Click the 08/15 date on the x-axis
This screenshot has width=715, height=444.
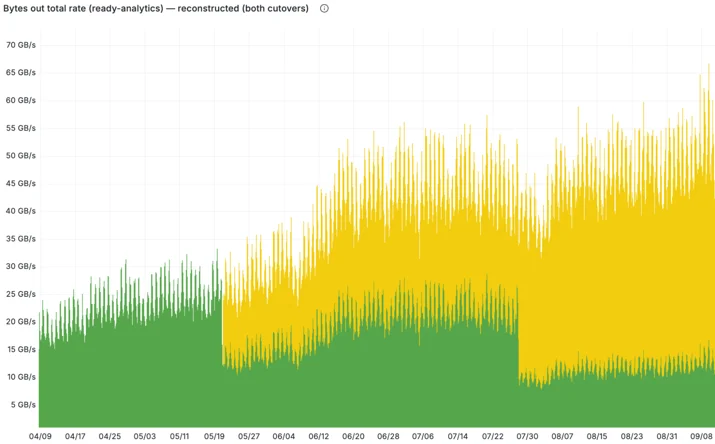click(597, 436)
